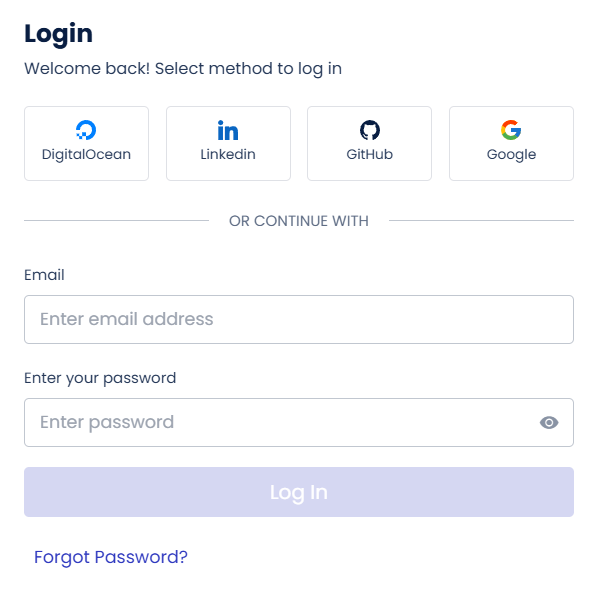Viewport: 610px width, 593px height.
Task: Click into the Enter password field
Action: (280, 423)
